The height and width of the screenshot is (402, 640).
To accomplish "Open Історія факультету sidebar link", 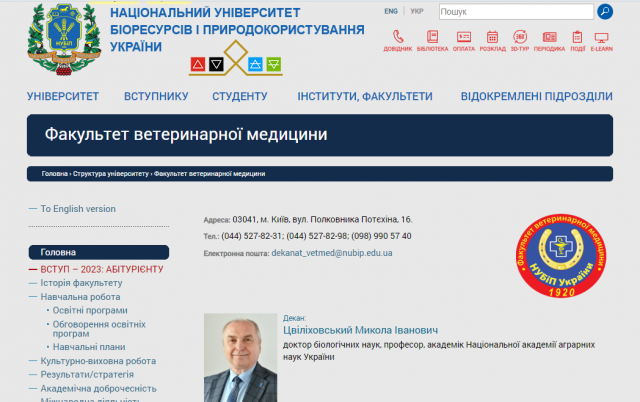I will pyautogui.click(x=81, y=283).
